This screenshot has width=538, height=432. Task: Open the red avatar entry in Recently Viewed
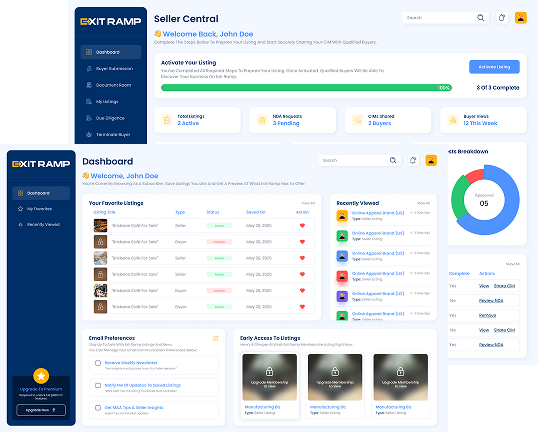pos(342,276)
